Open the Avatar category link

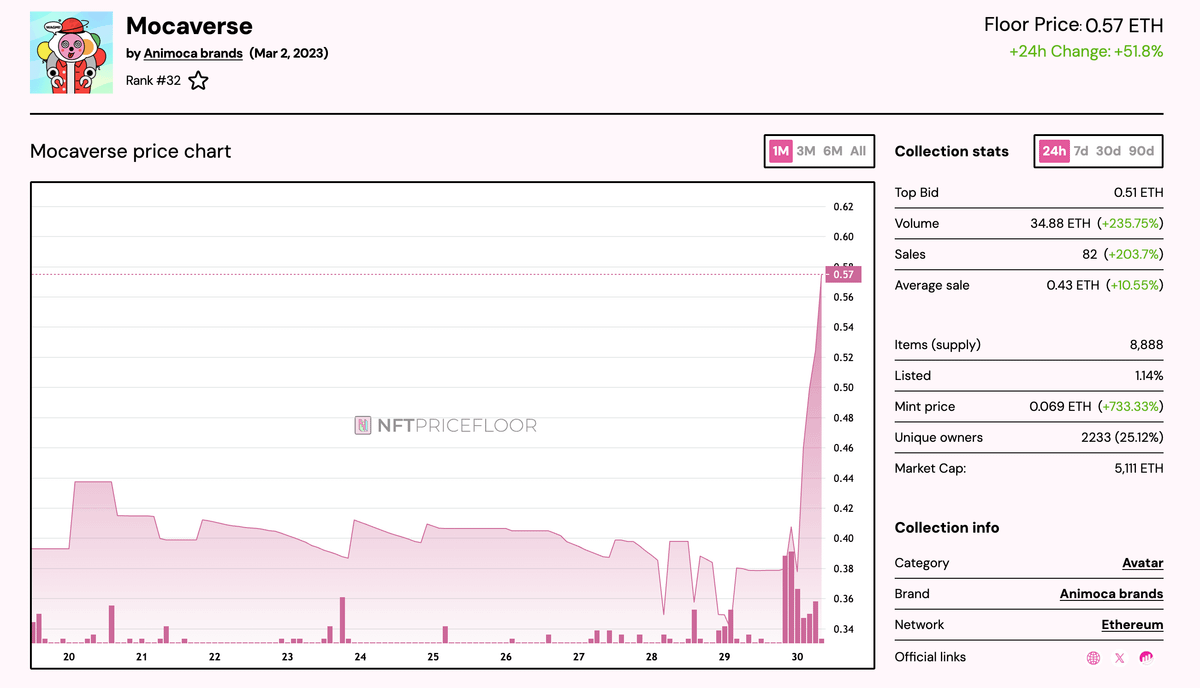point(1142,563)
